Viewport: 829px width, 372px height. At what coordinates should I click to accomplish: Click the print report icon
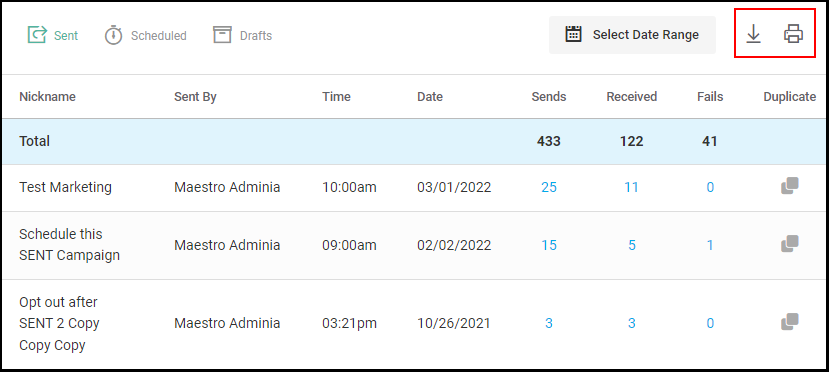793,34
